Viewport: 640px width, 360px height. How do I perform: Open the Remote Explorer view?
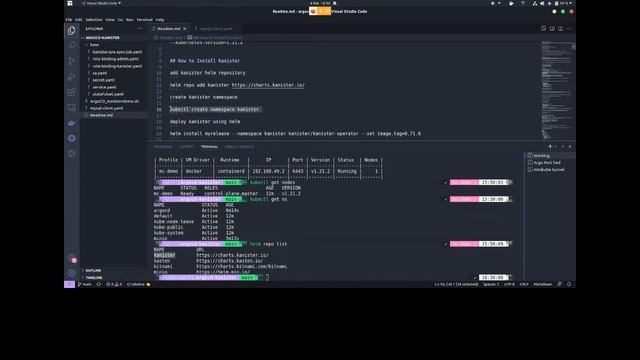tap(72, 107)
